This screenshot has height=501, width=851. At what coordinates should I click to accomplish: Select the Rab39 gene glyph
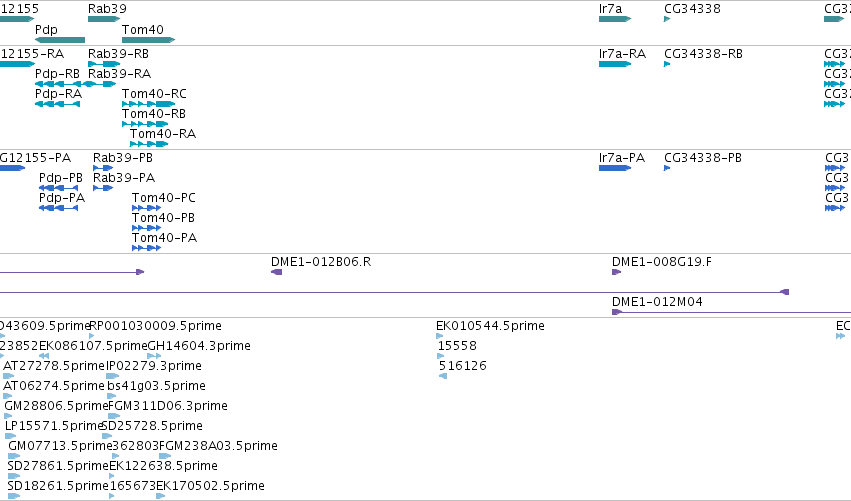(104, 19)
